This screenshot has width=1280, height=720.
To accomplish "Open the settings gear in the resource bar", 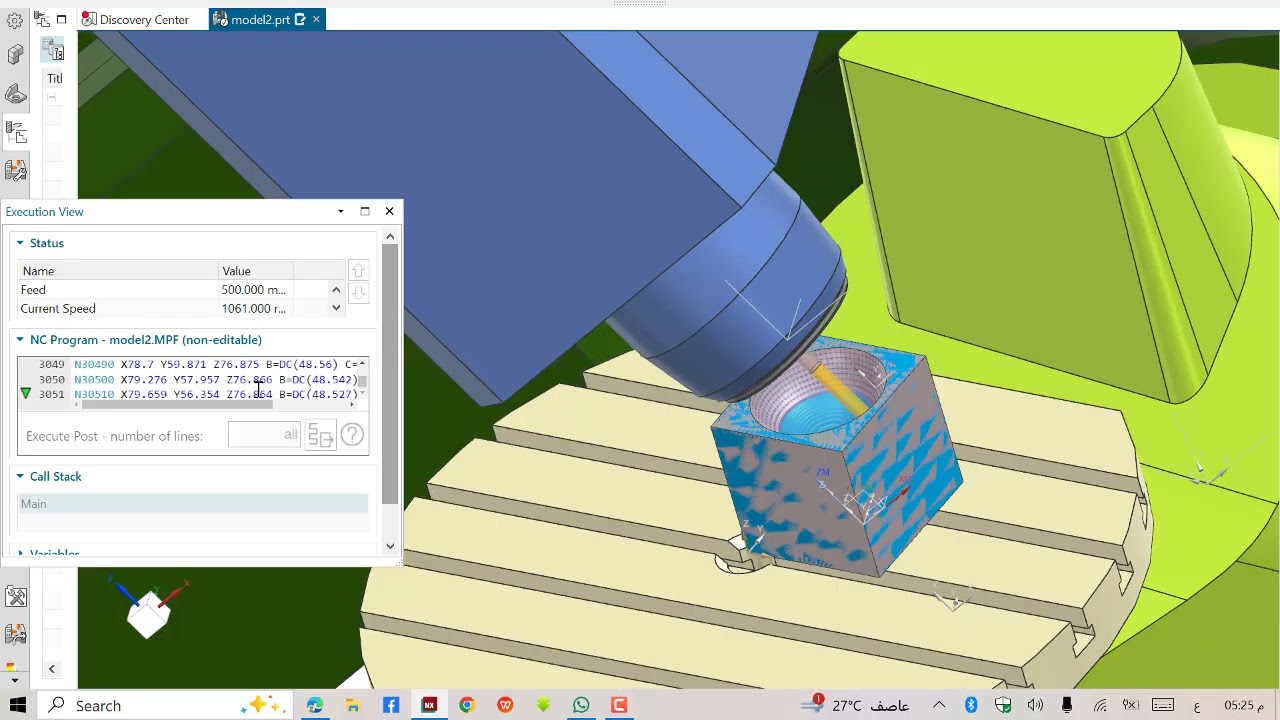I will pyautogui.click(x=15, y=20).
